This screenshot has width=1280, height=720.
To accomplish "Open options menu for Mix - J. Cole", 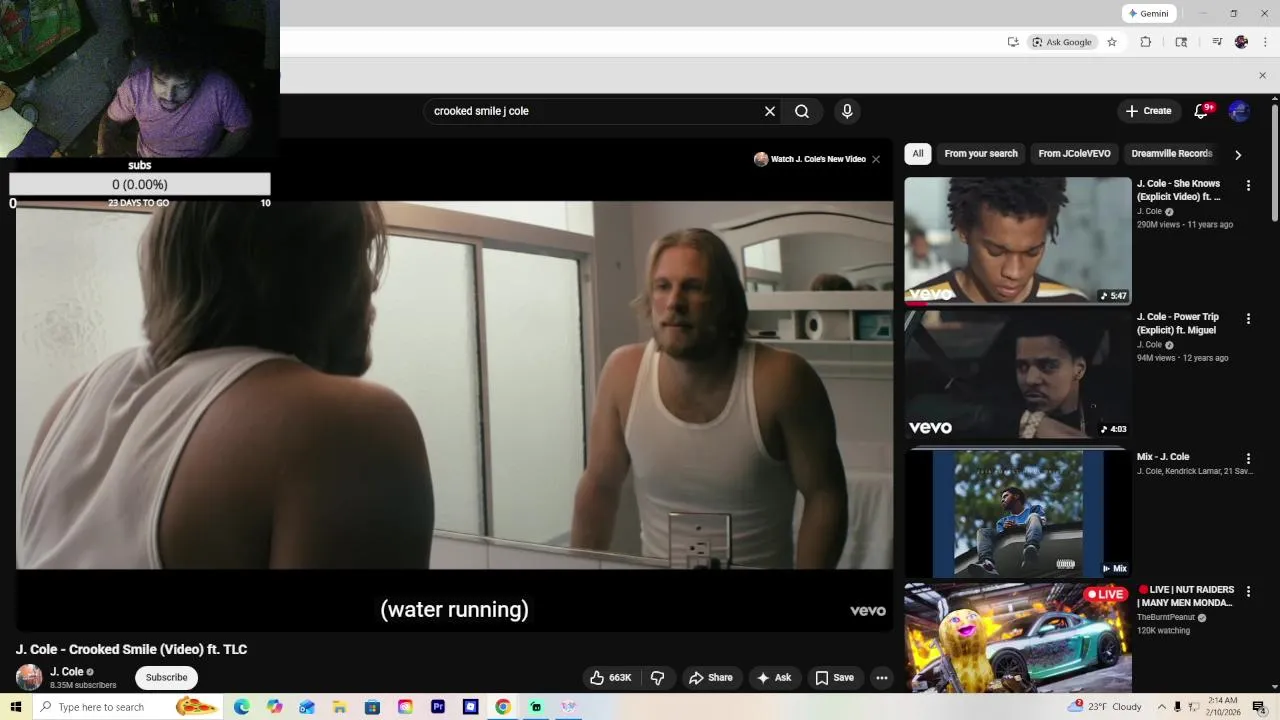I will pyautogui.click(x=1248, y=459).
